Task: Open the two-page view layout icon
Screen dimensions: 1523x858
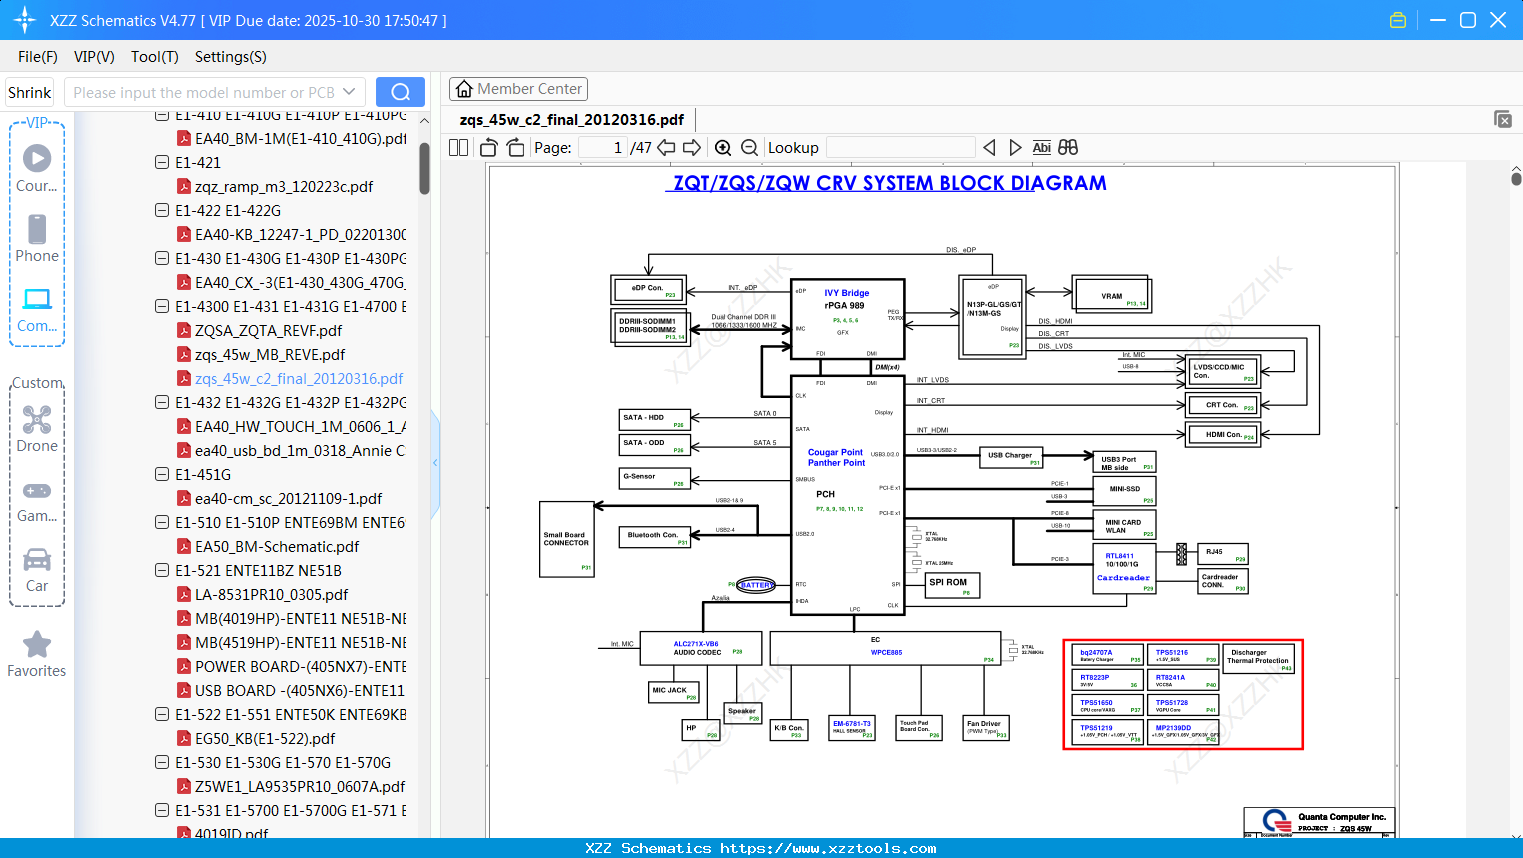Action: tap(457, 147)
